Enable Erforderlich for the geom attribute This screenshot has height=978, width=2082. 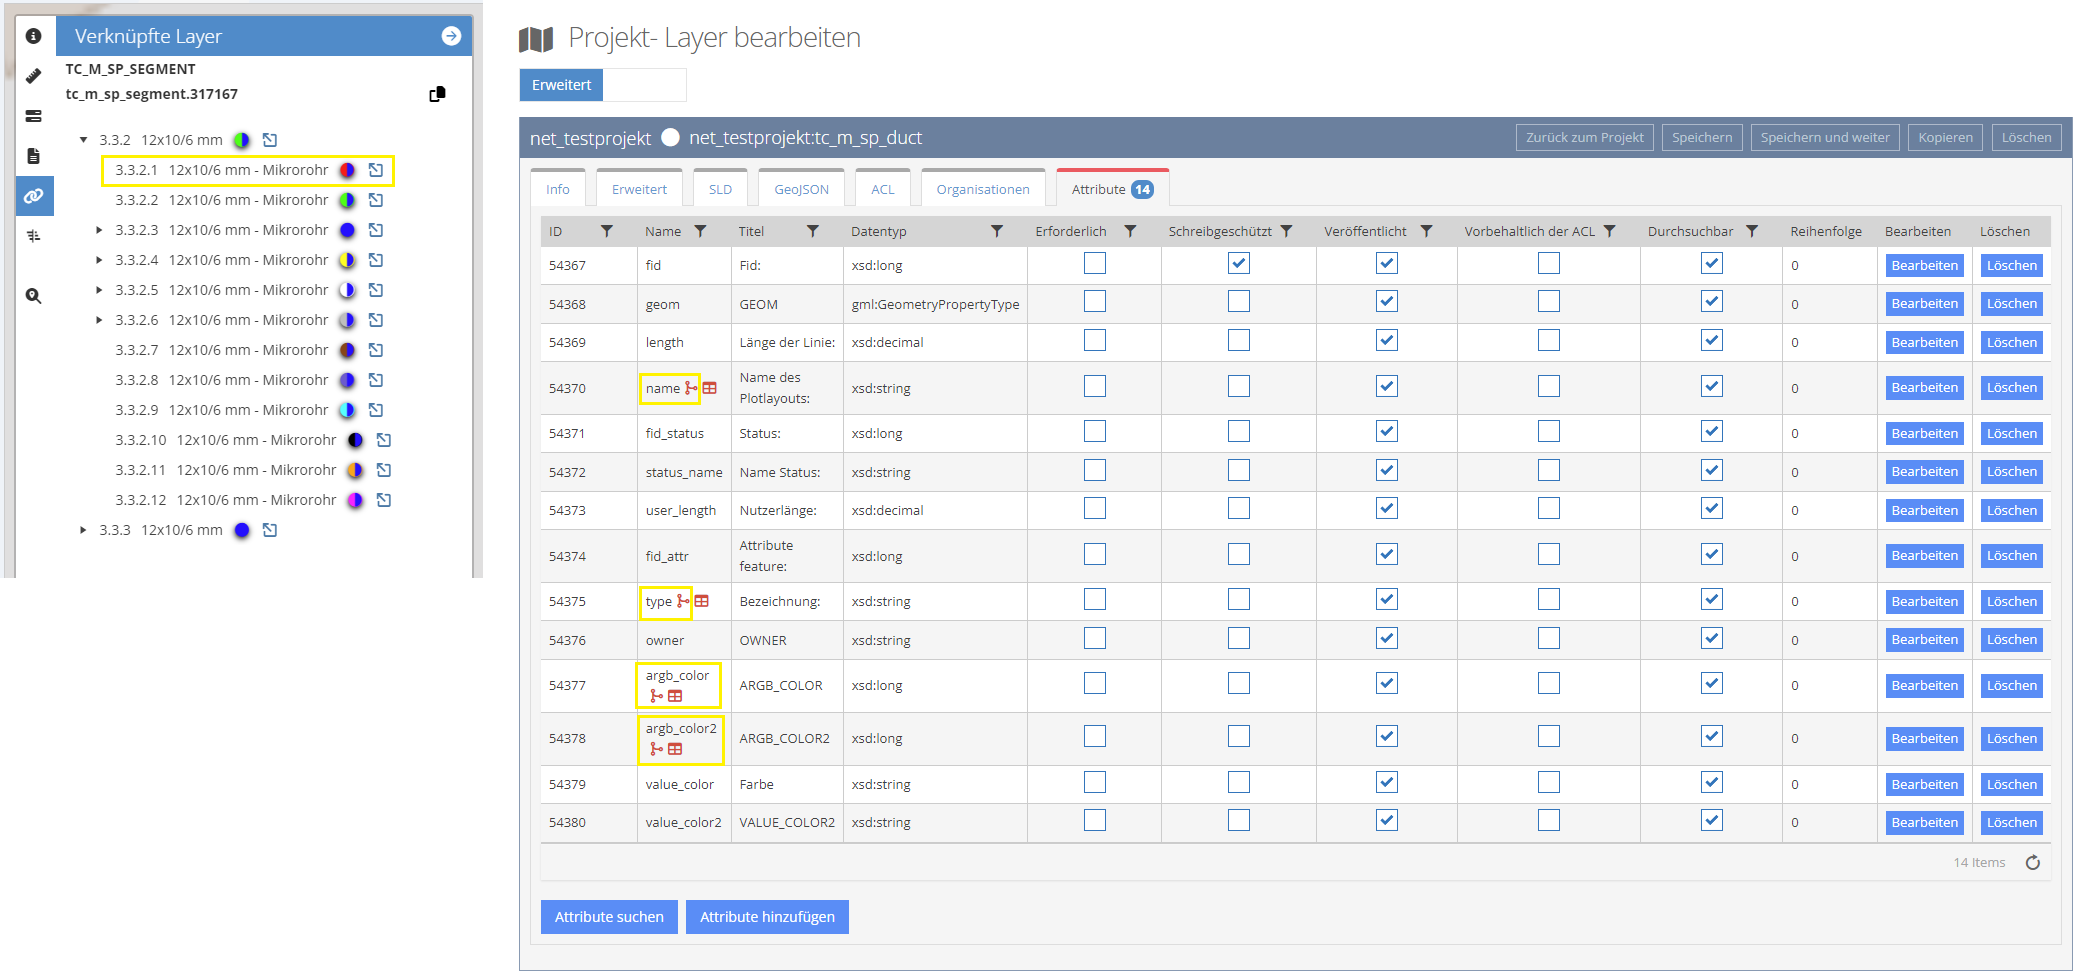click(1095, 302)
